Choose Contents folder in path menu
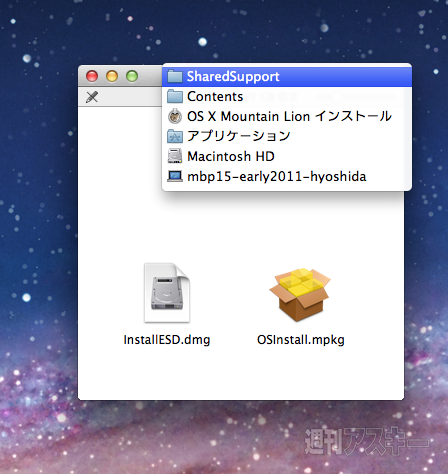The image size is (448, 474). pyautogui.click(x=287, y=97)
